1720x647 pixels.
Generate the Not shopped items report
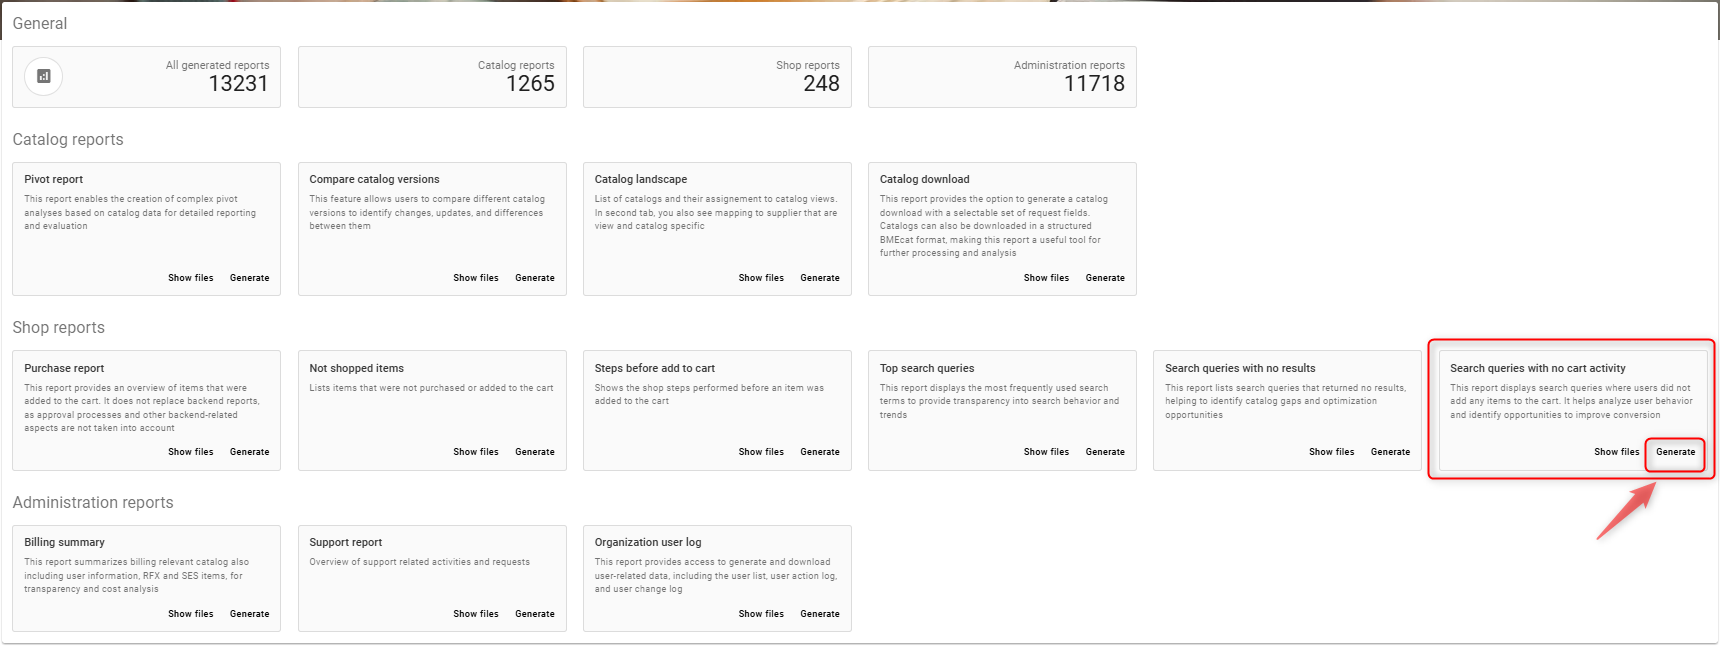click(x=534, y=452)
